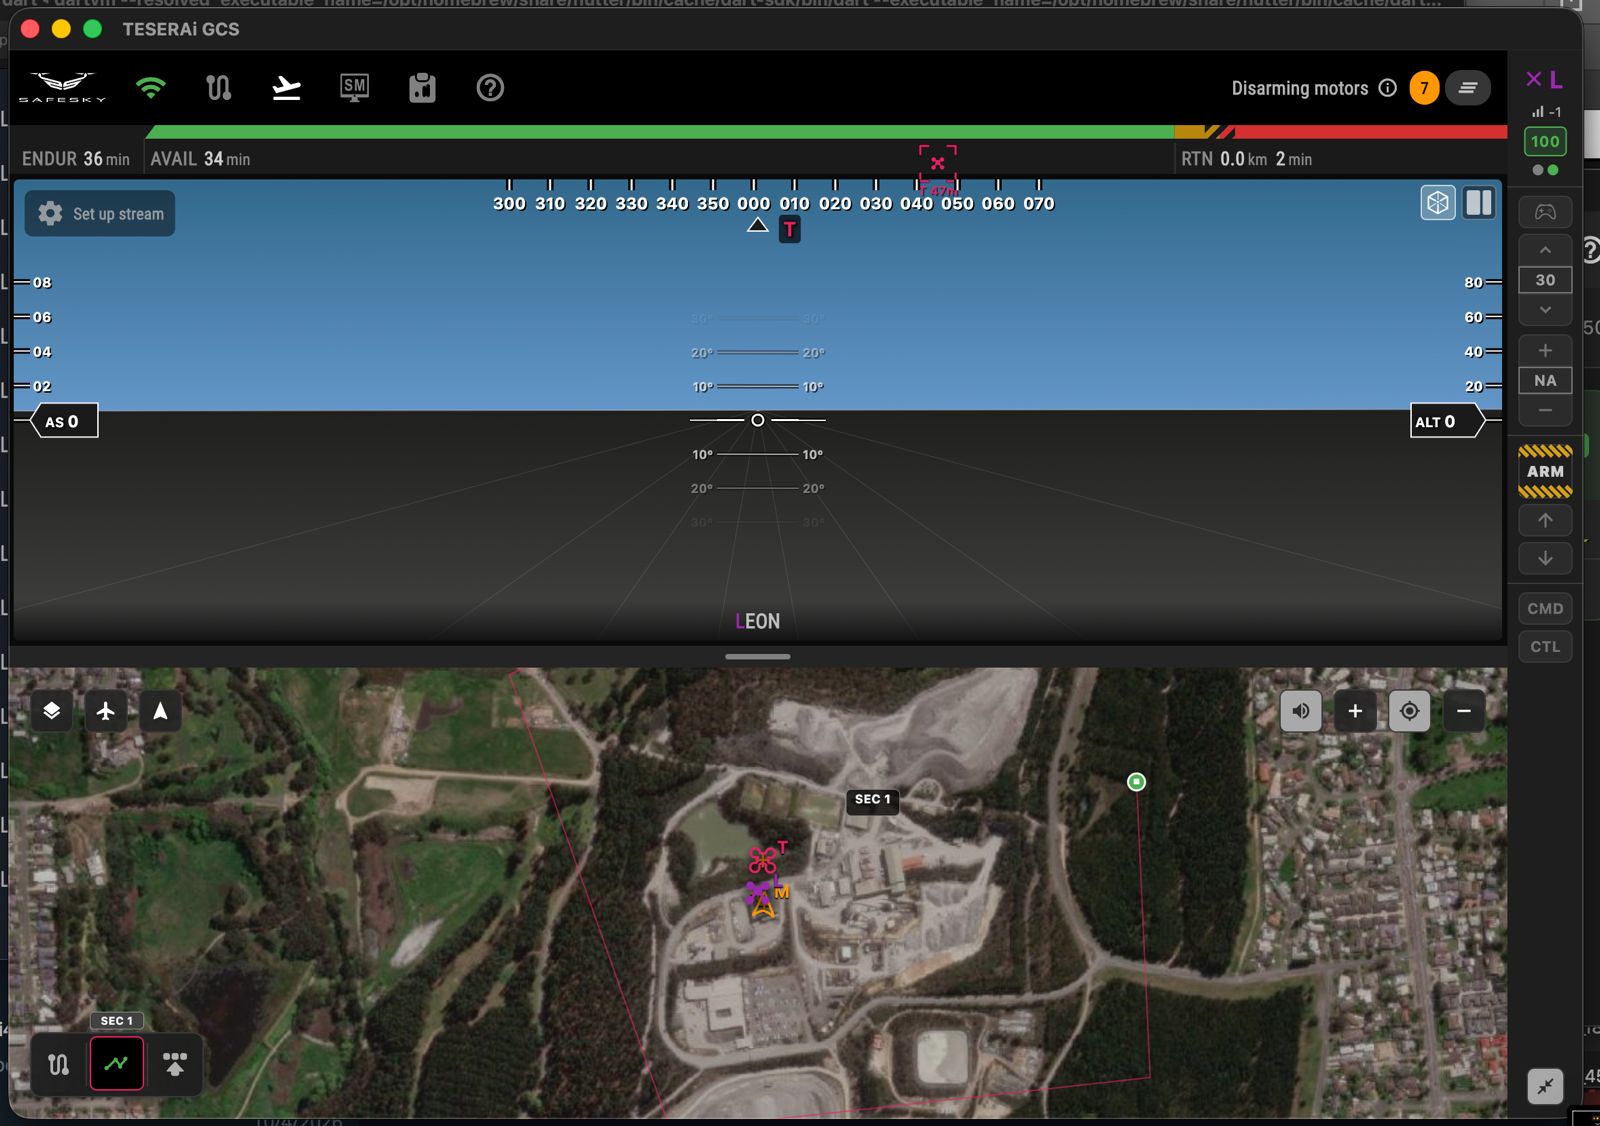The width and height of the screenshot is (1600, 1126).
Task: Click Disarming motors status text
Action: click(x=1299, y=88)
